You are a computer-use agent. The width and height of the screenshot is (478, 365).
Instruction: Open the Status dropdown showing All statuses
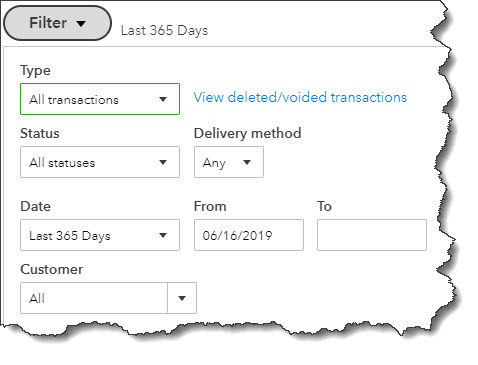point(100,162)
